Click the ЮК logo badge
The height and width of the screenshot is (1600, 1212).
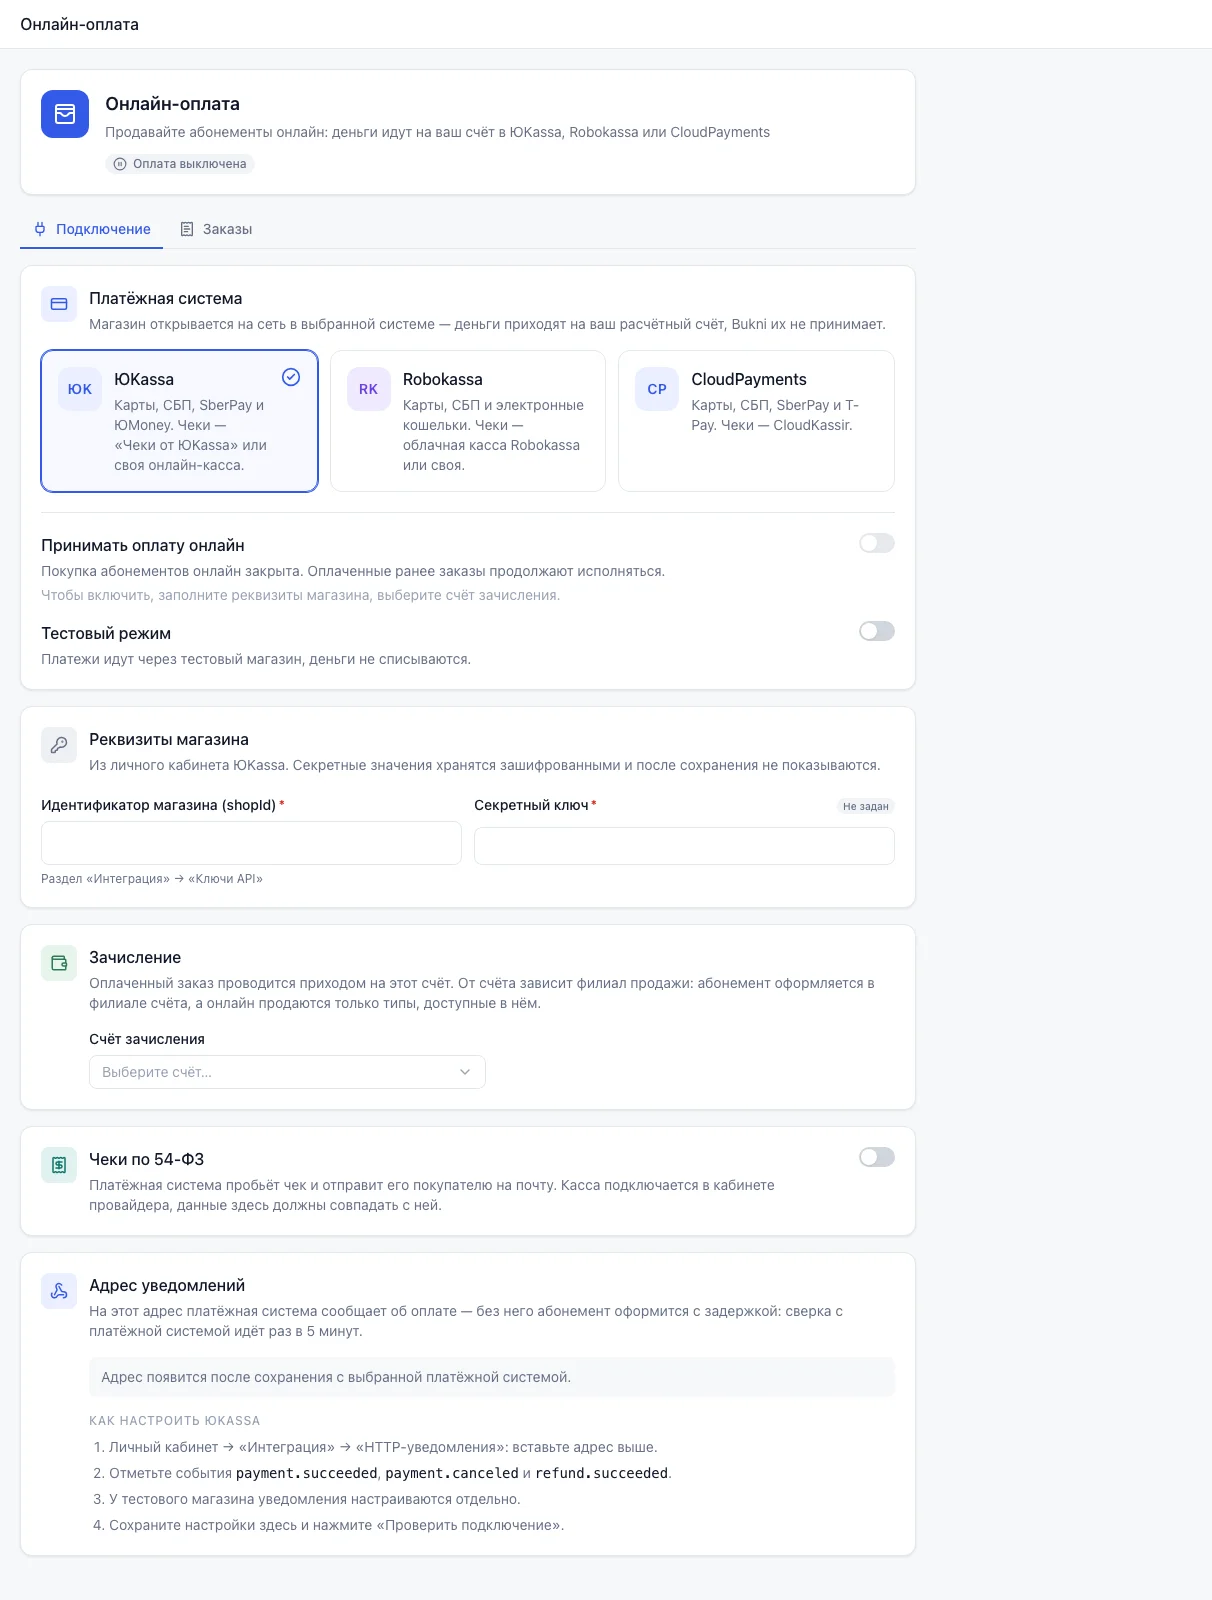click(80, 389)
